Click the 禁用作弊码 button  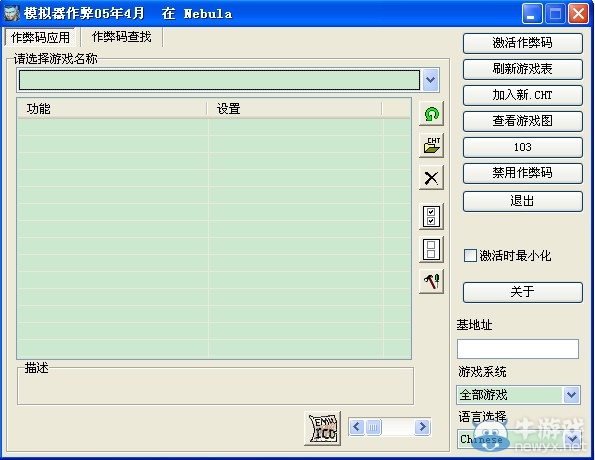click(523, 173)
